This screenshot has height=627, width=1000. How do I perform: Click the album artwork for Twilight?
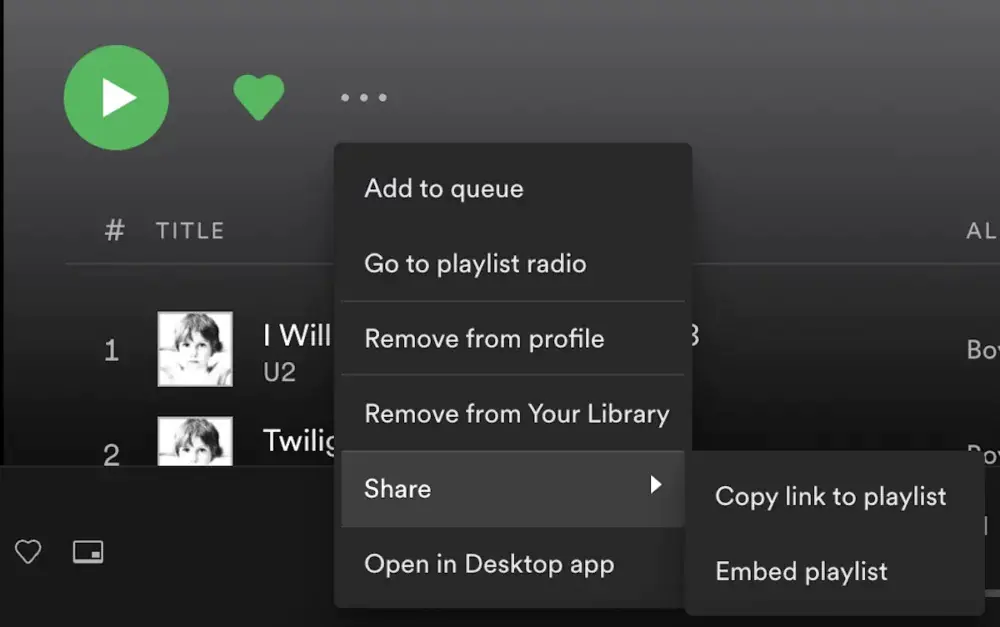(194, 440)
